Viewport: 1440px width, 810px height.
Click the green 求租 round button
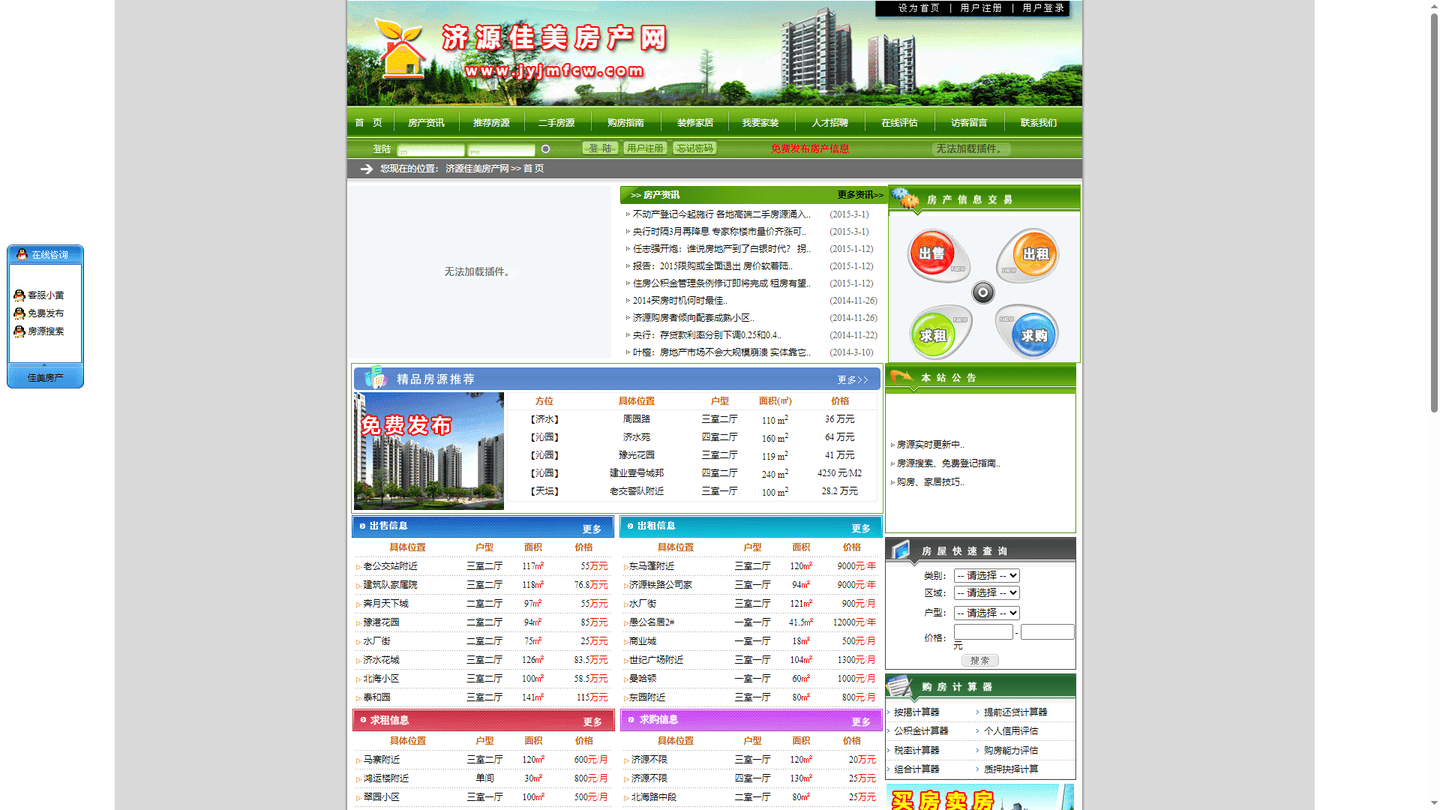[x=934, y=334]
